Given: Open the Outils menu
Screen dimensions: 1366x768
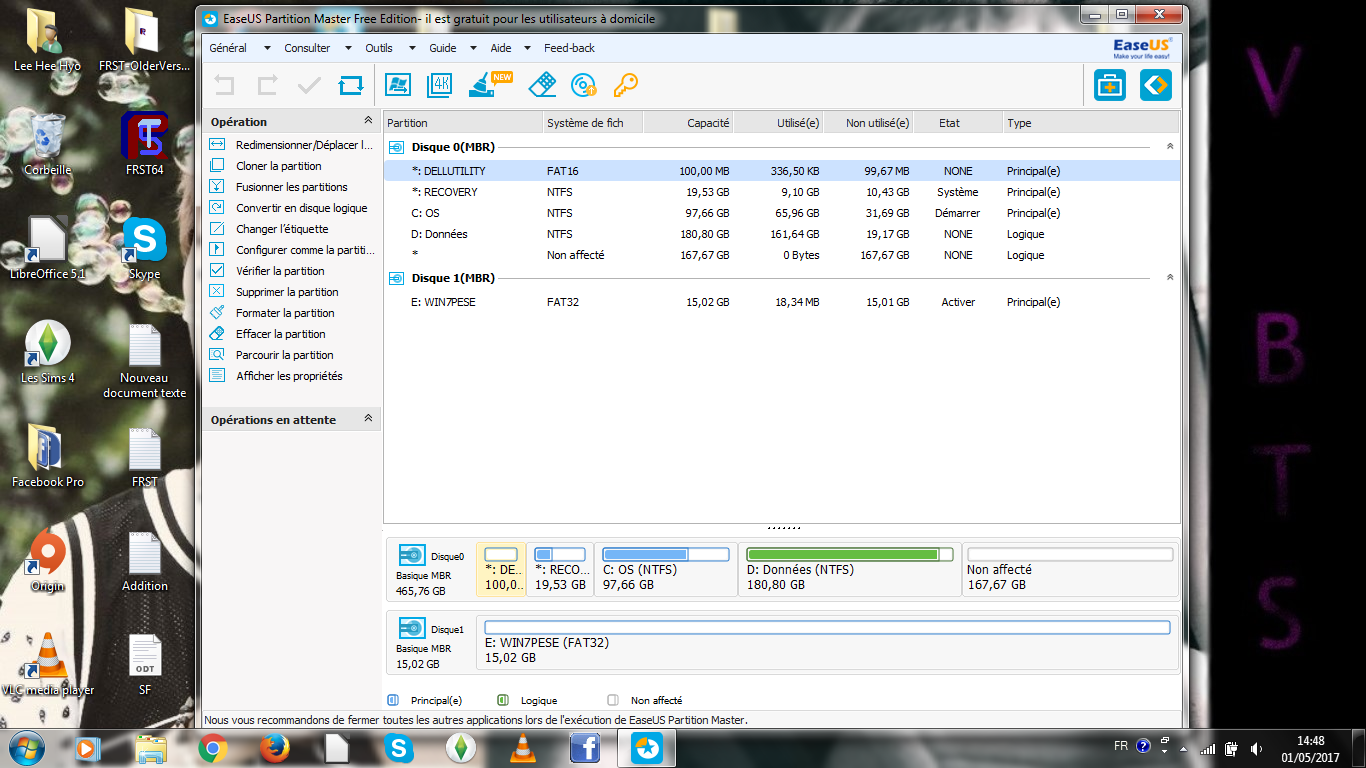Looking at the screenshot, I should coord(379,48).
